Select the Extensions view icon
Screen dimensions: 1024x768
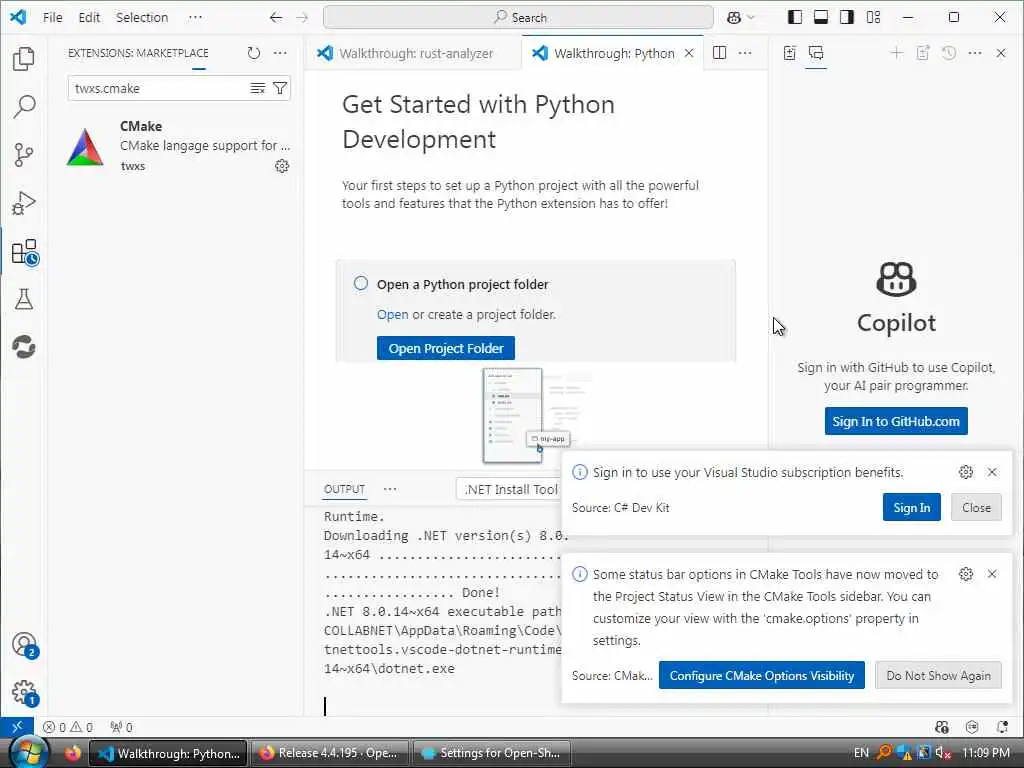25,251
